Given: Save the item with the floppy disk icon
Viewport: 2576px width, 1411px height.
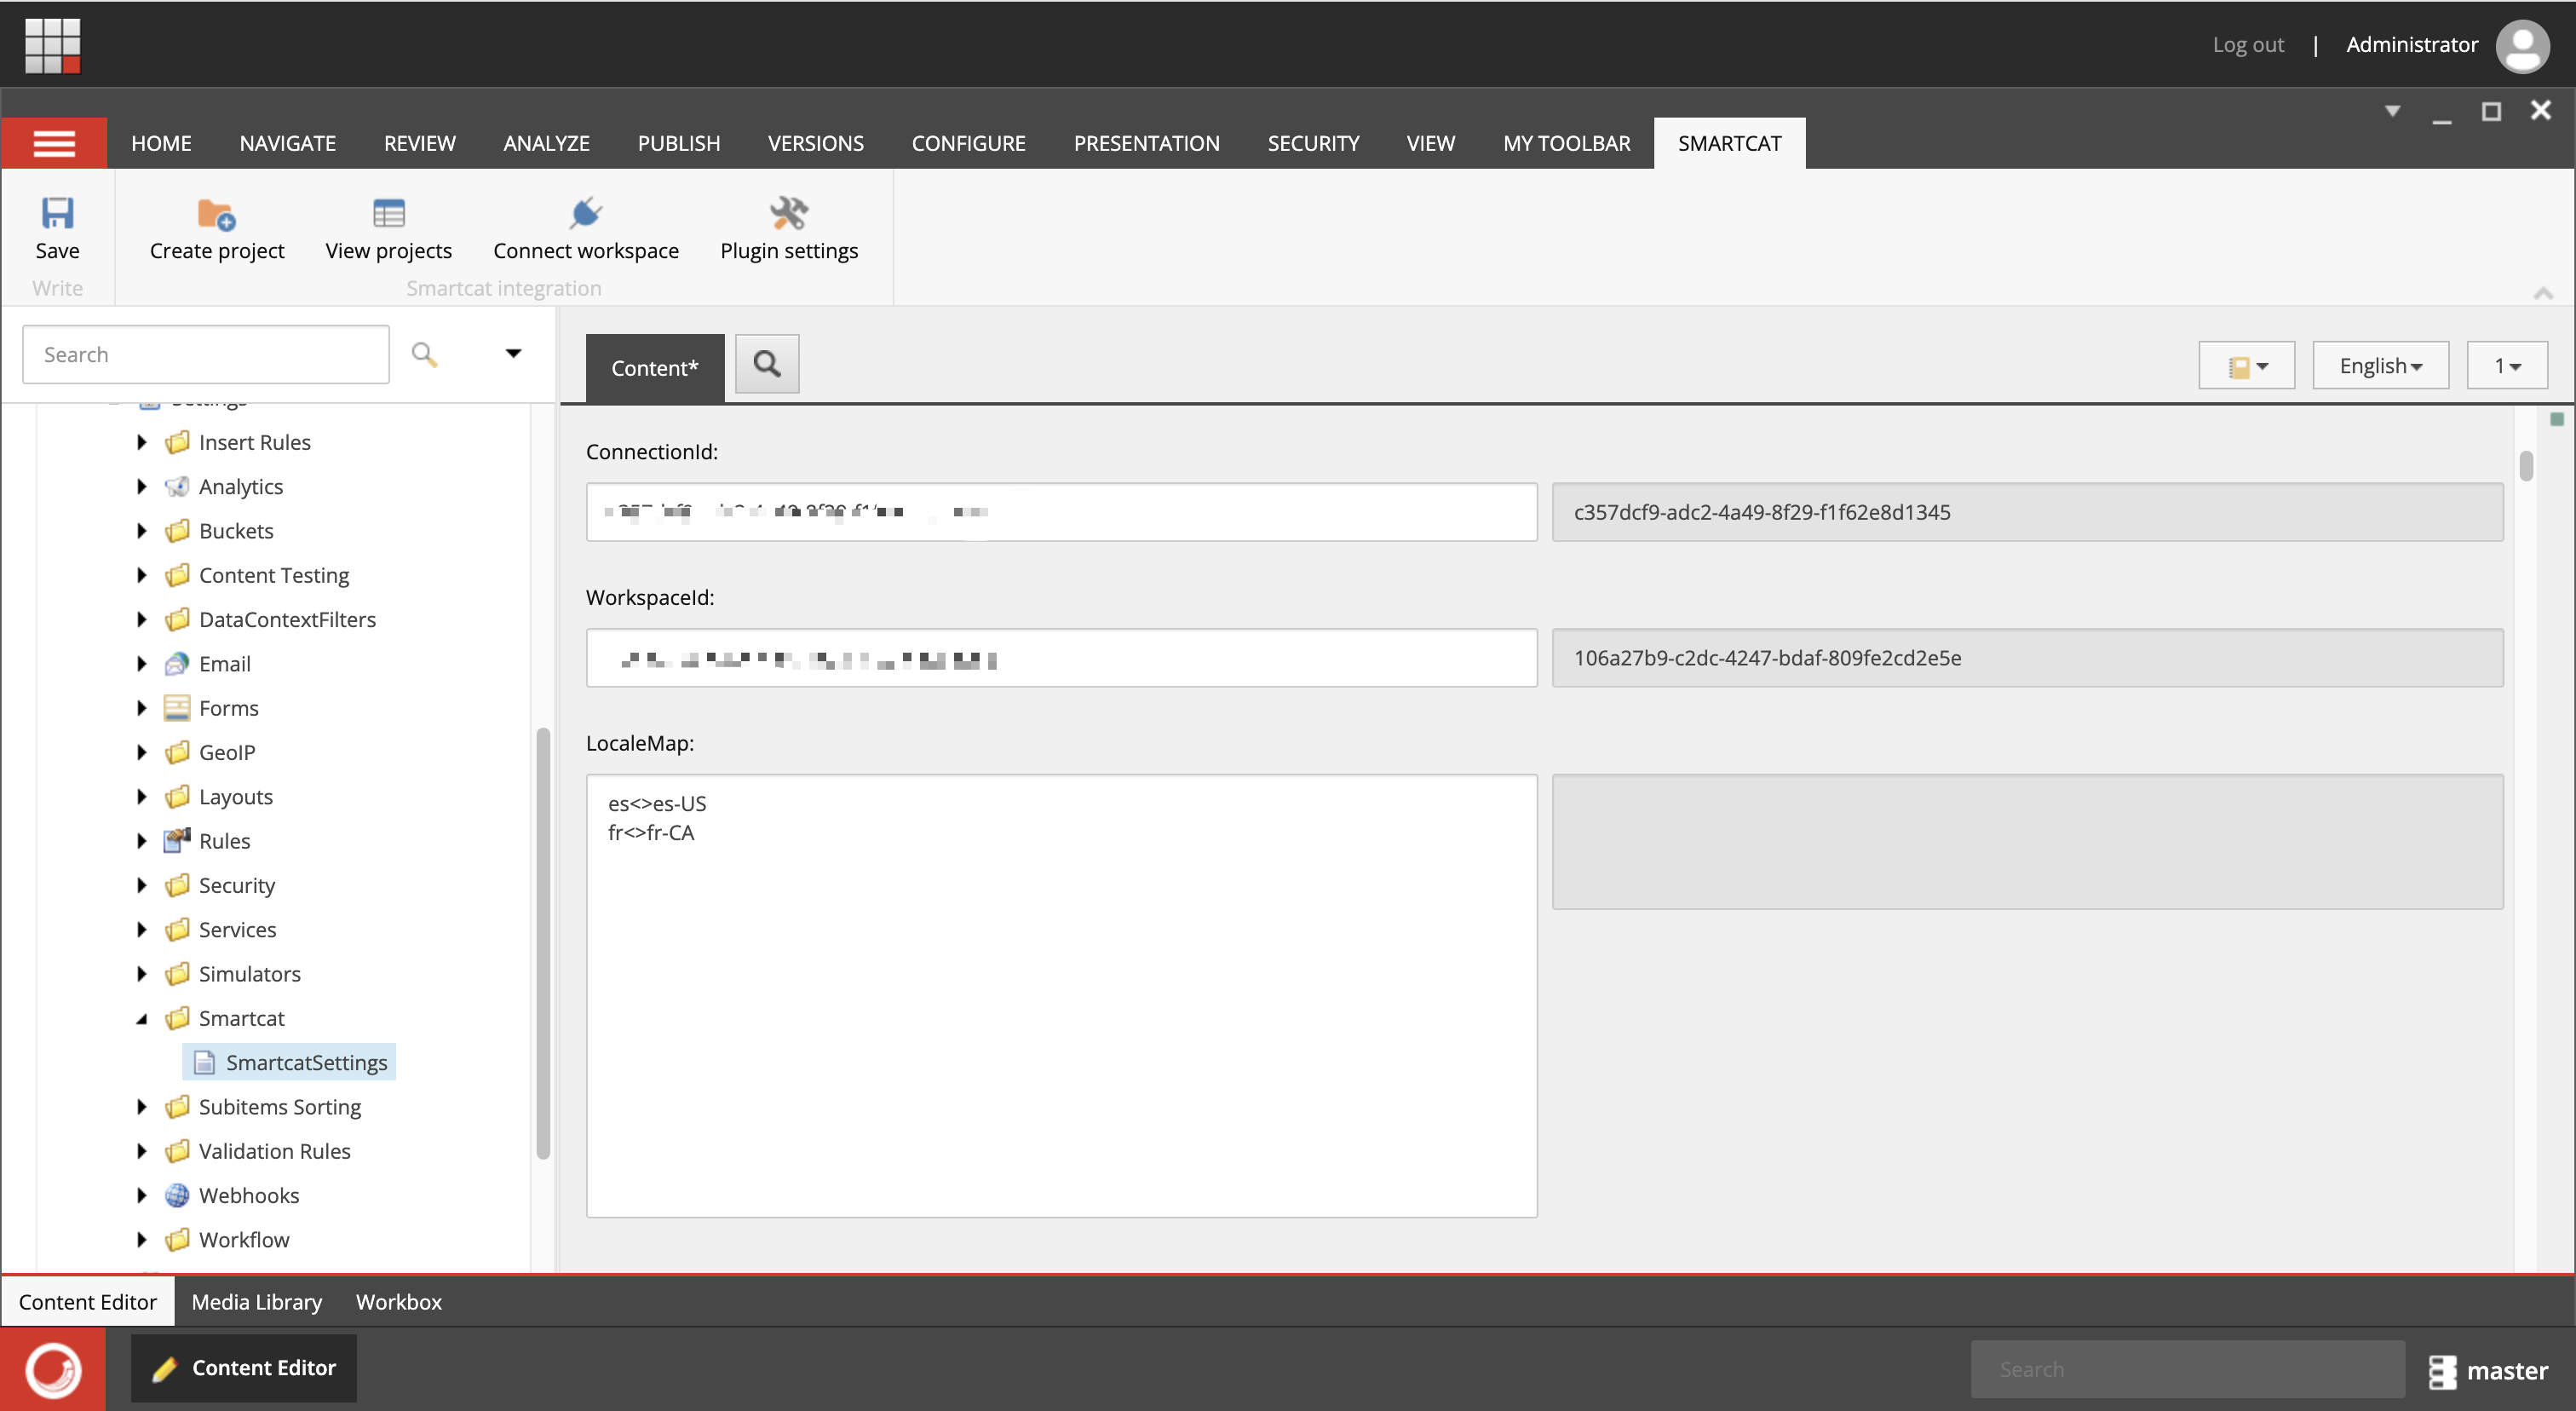Looking at the screenshot, I should point(57,213).
